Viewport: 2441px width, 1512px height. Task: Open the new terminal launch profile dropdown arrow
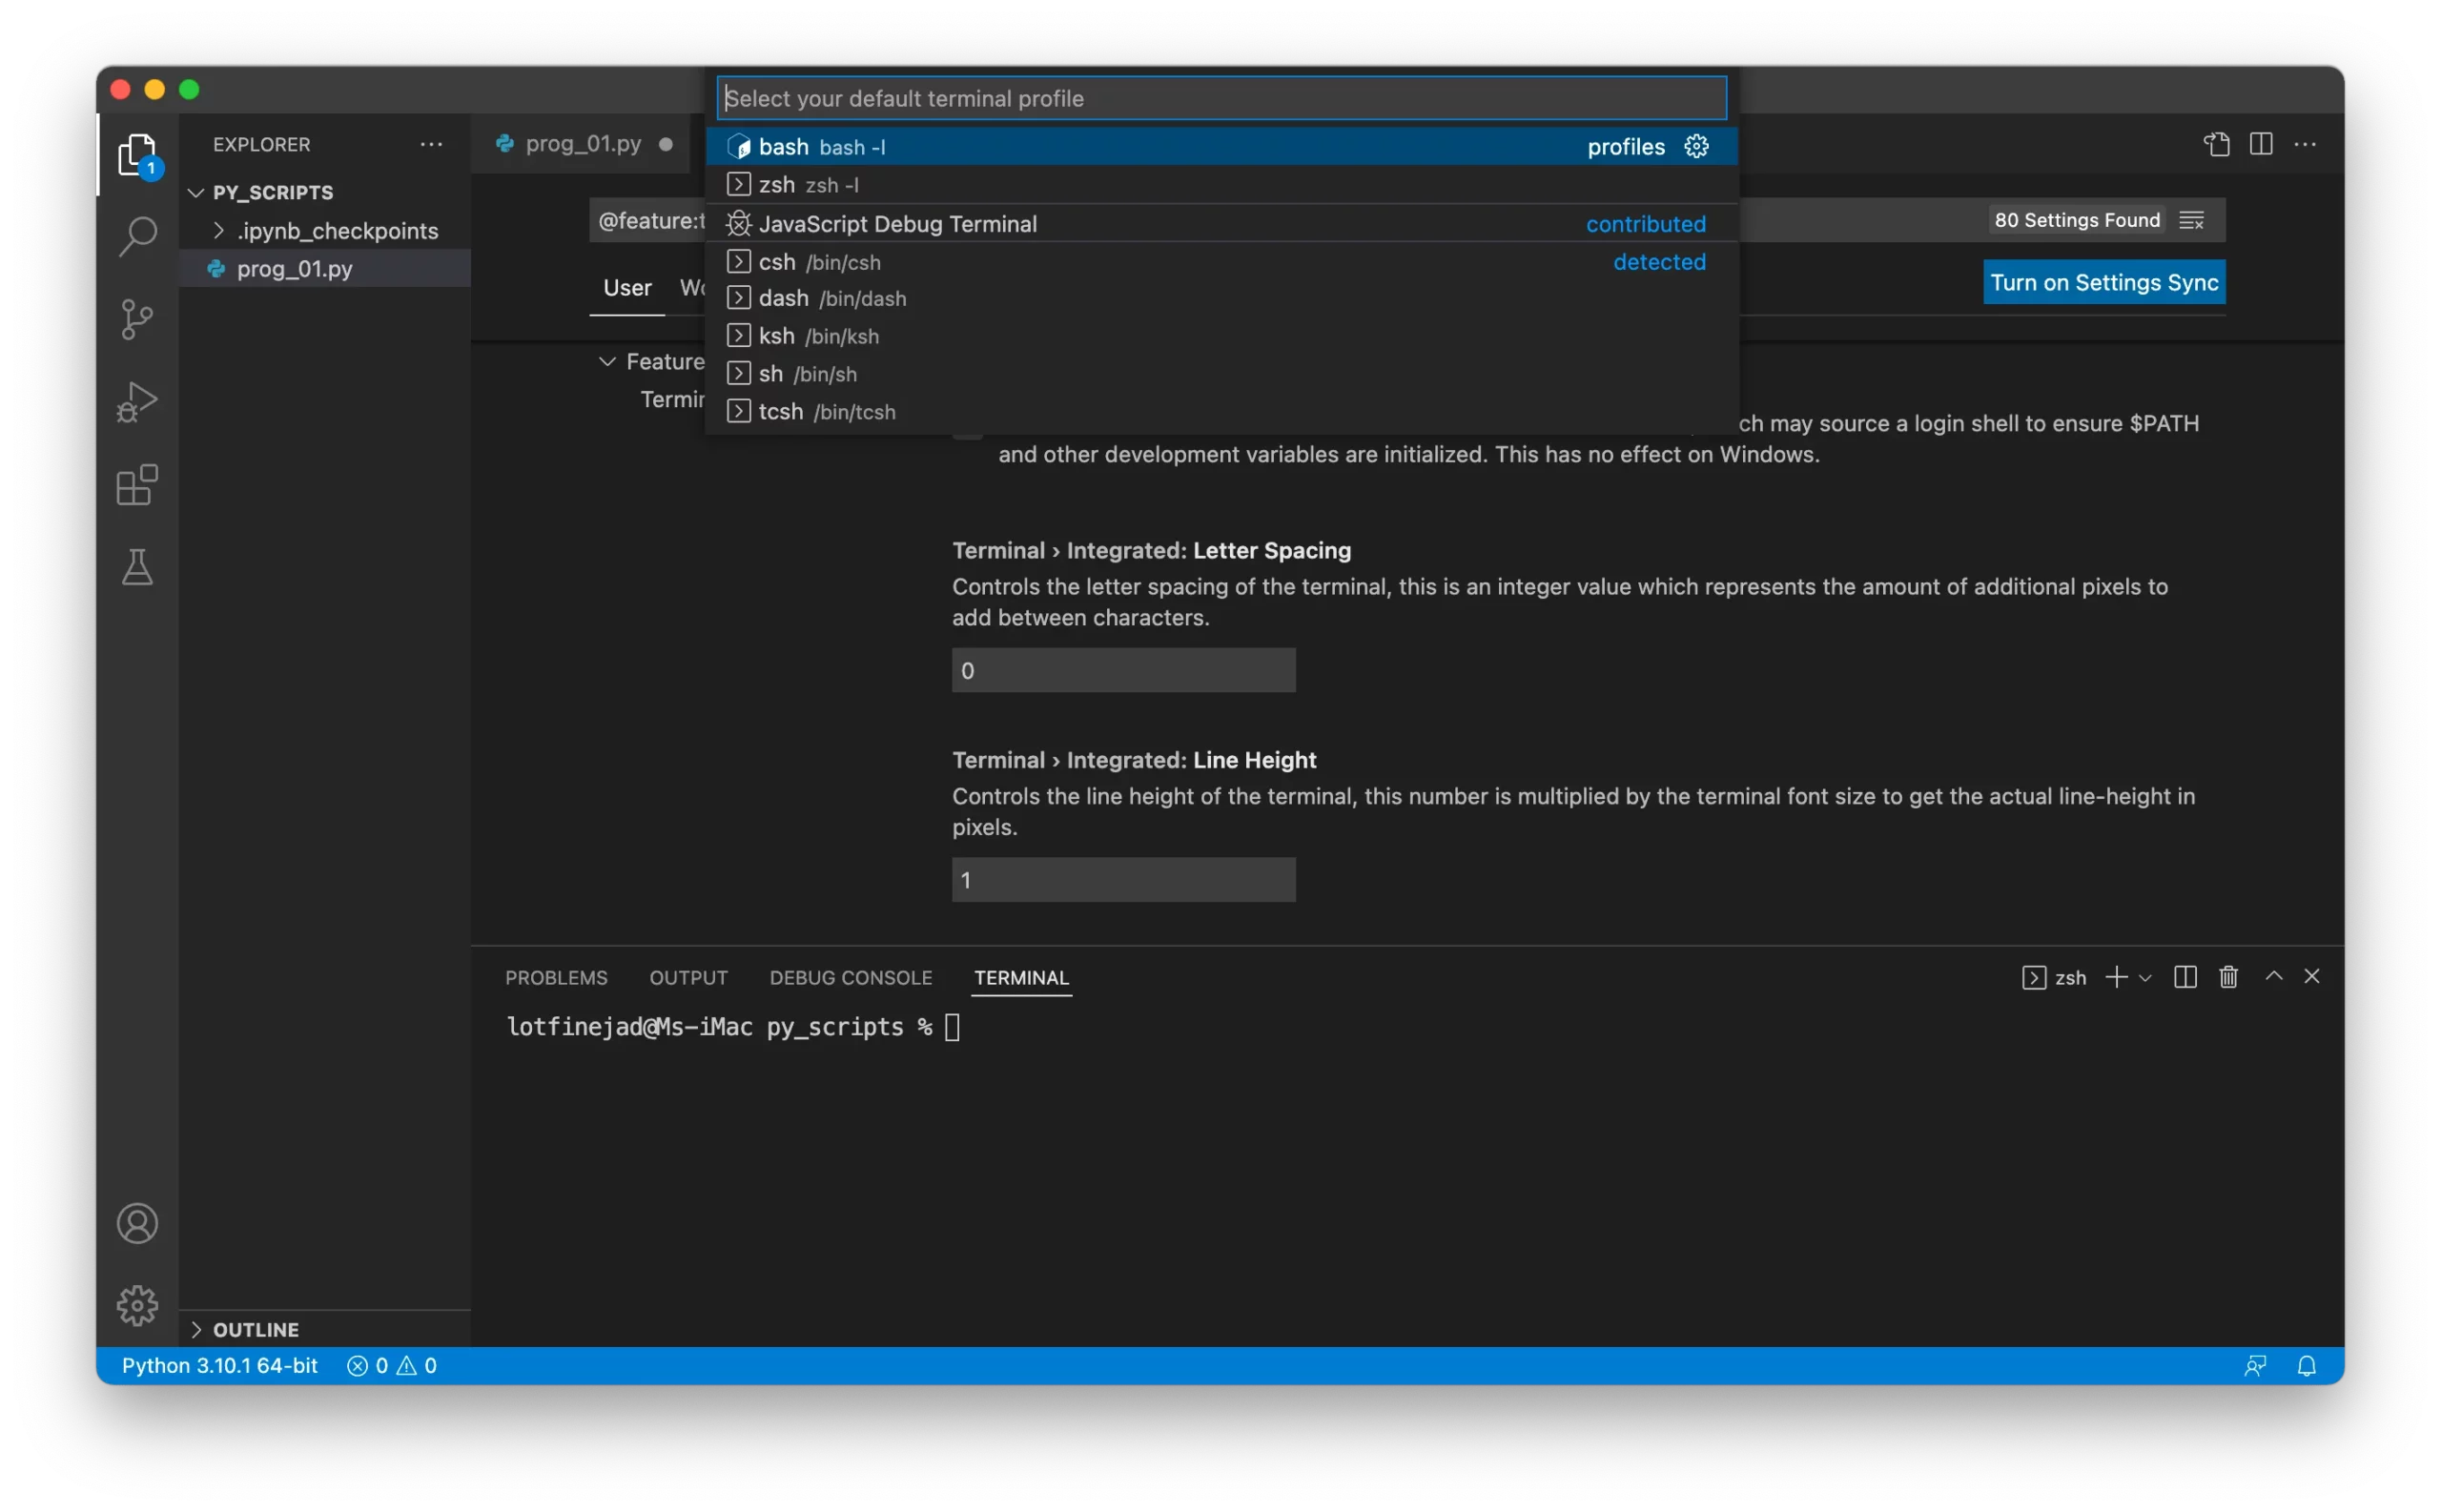click(2145, 978)
